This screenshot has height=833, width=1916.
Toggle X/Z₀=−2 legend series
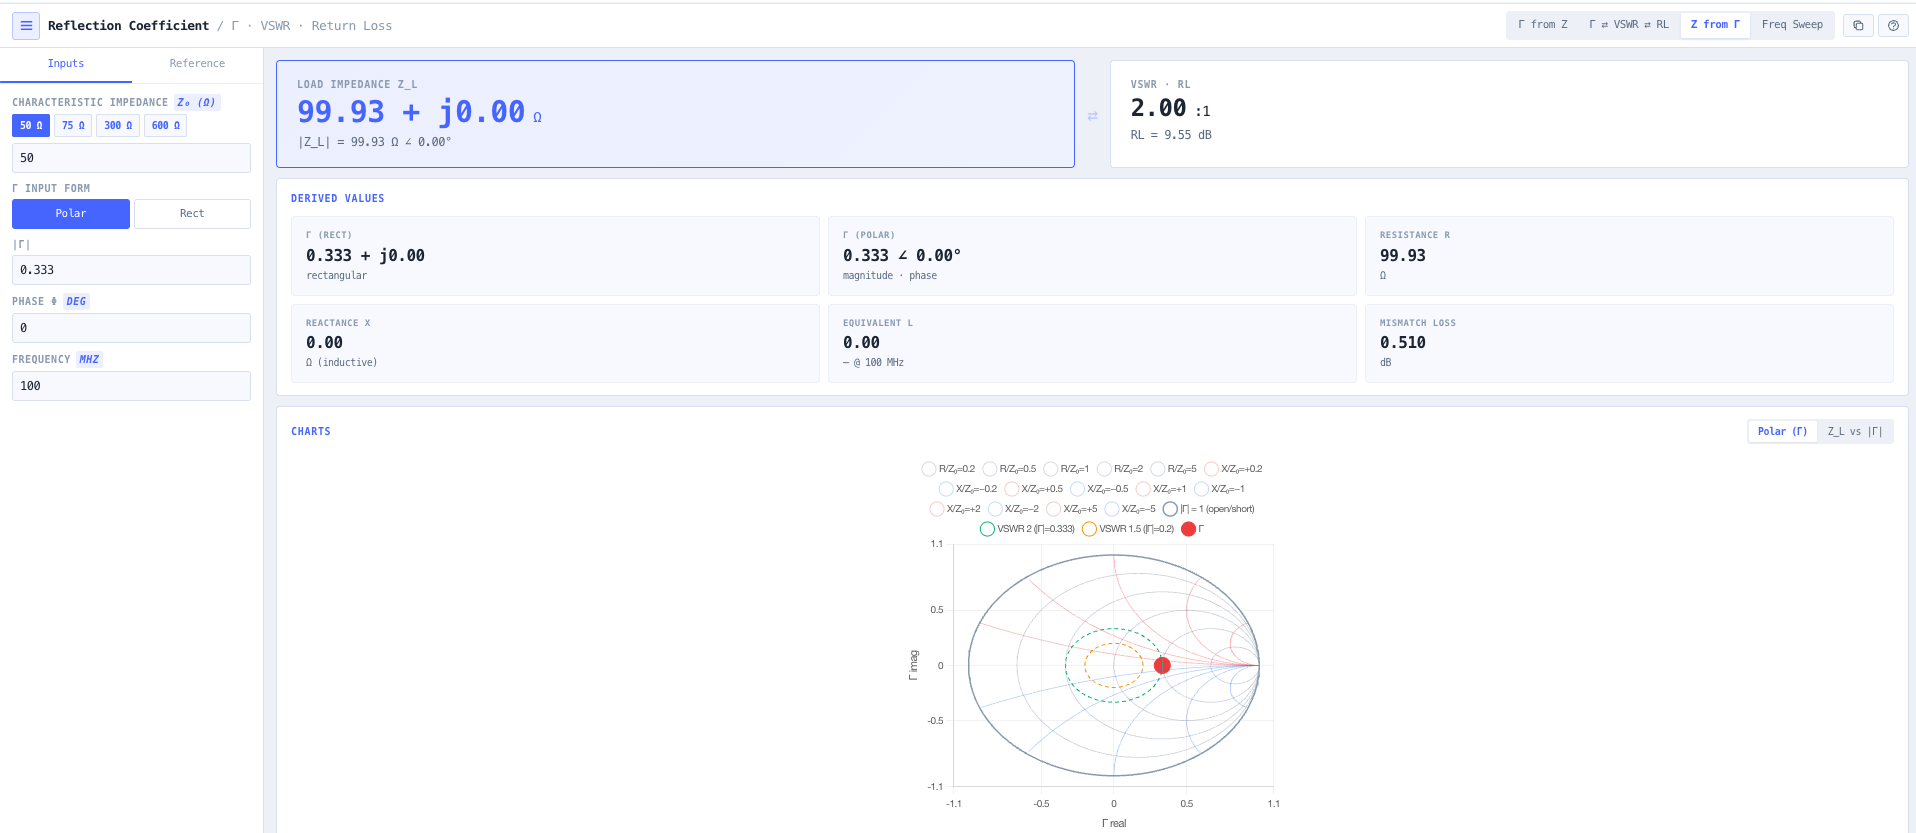coord(1014,509)
